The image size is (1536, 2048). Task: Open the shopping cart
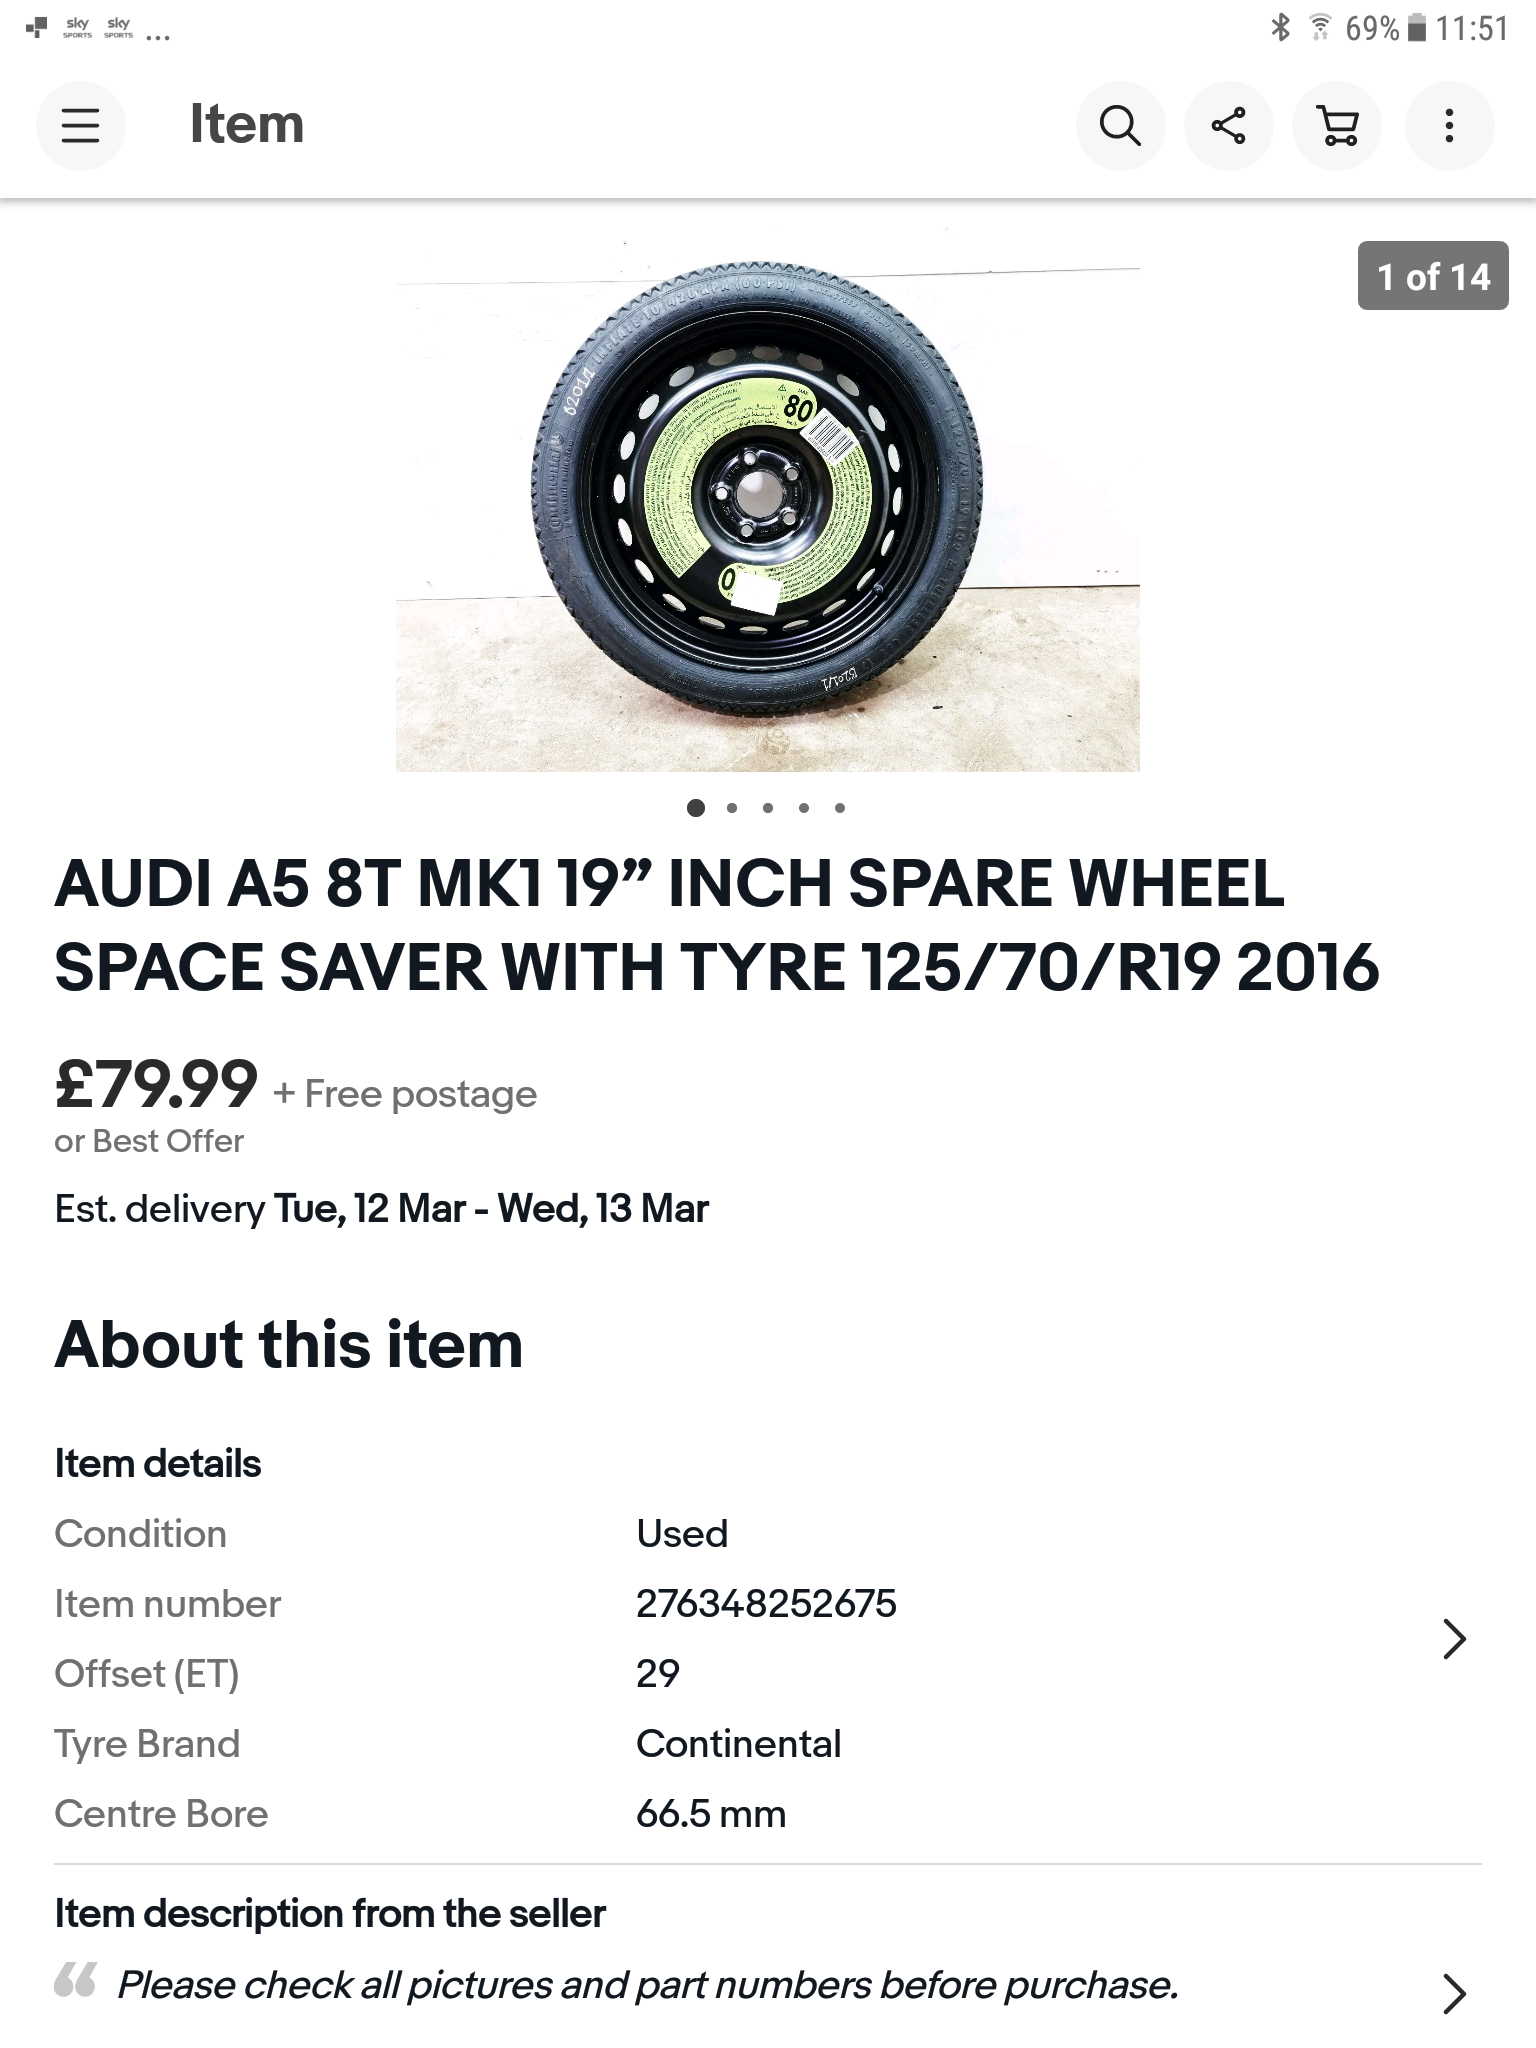pos(1338,126)
